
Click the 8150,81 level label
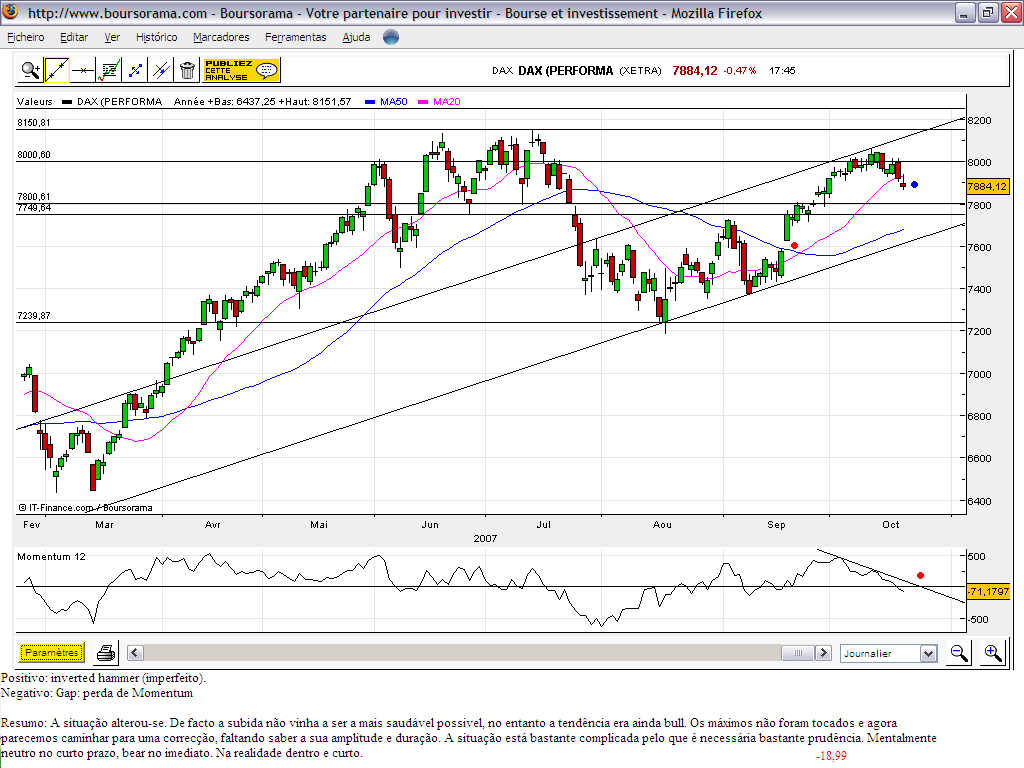pos(34,122)
